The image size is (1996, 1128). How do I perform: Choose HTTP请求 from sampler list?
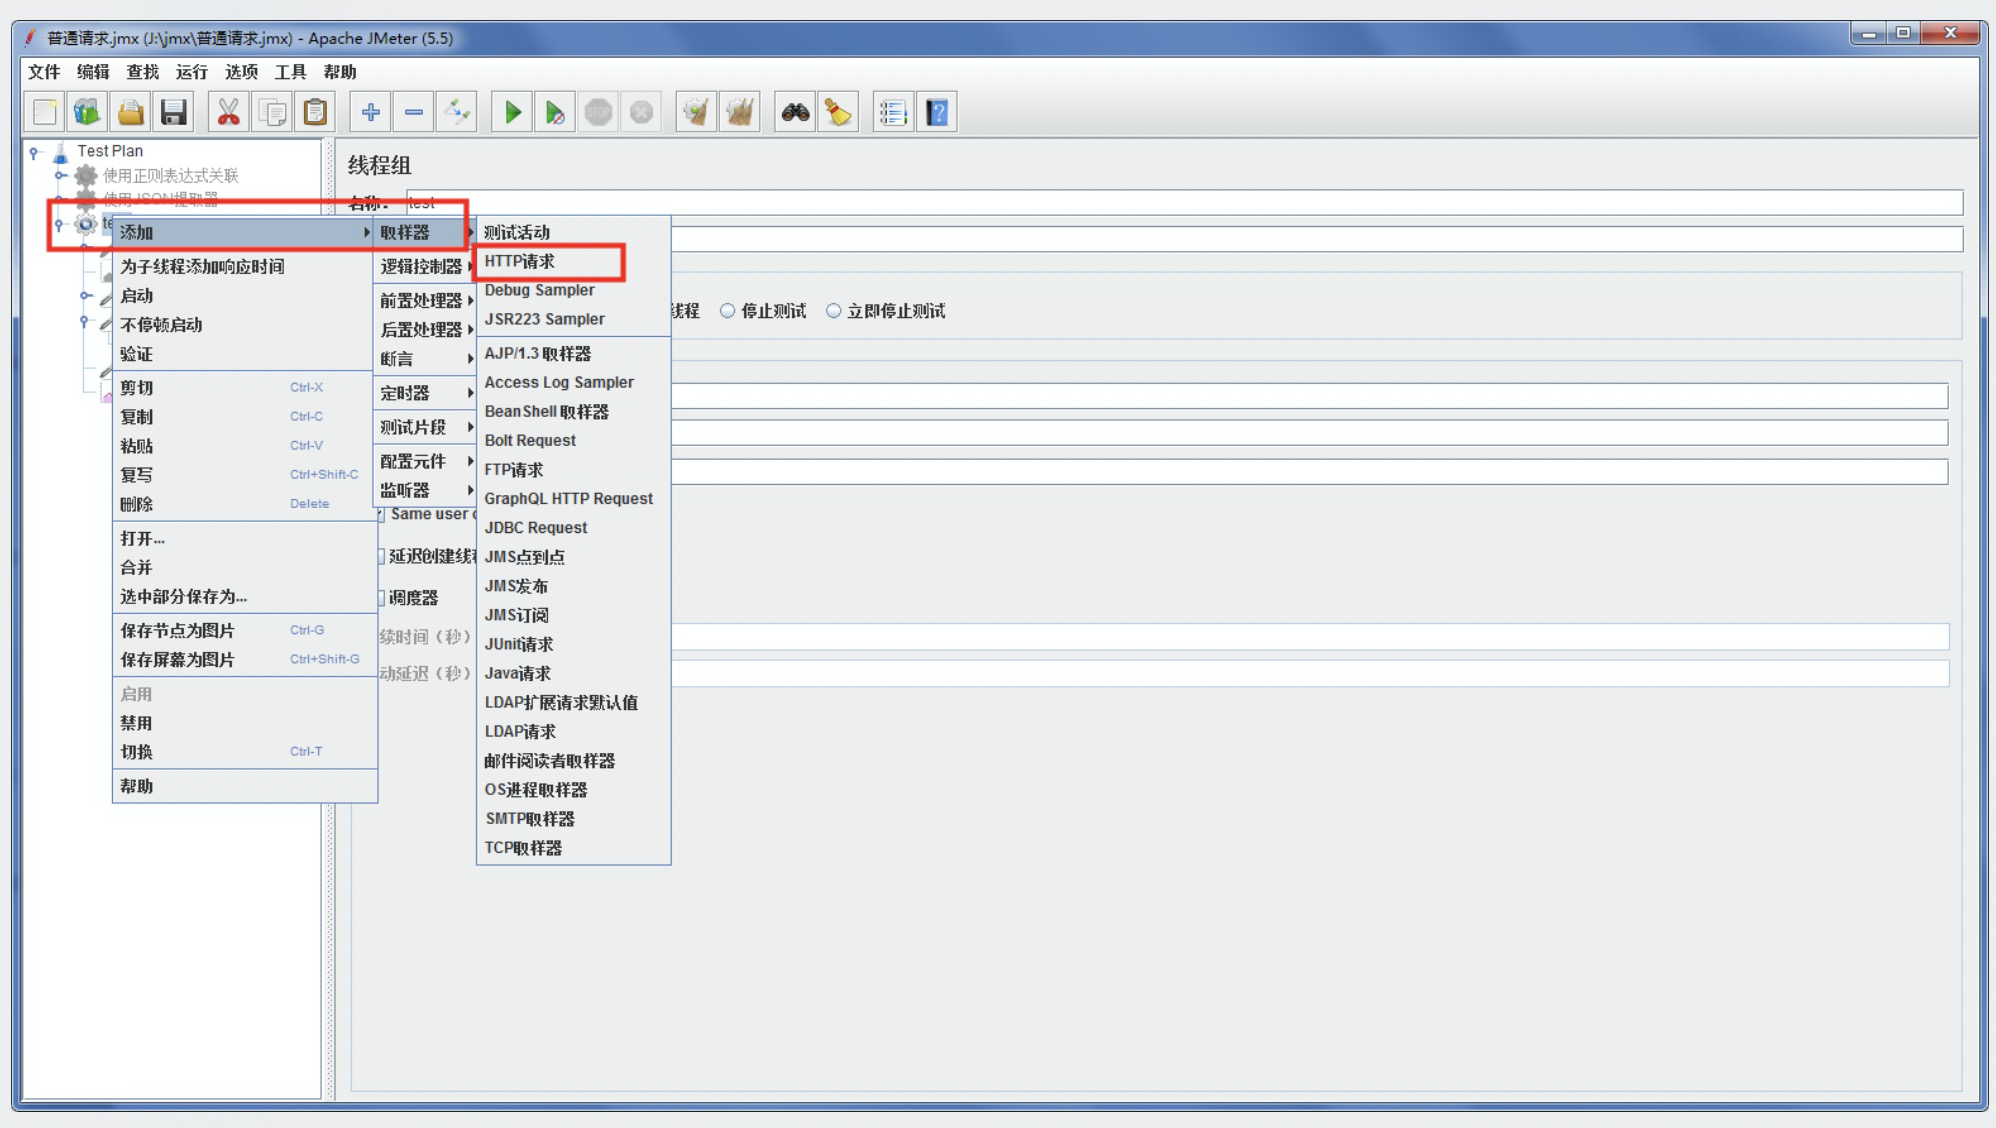pyautogui.click(x=573, y=261)
